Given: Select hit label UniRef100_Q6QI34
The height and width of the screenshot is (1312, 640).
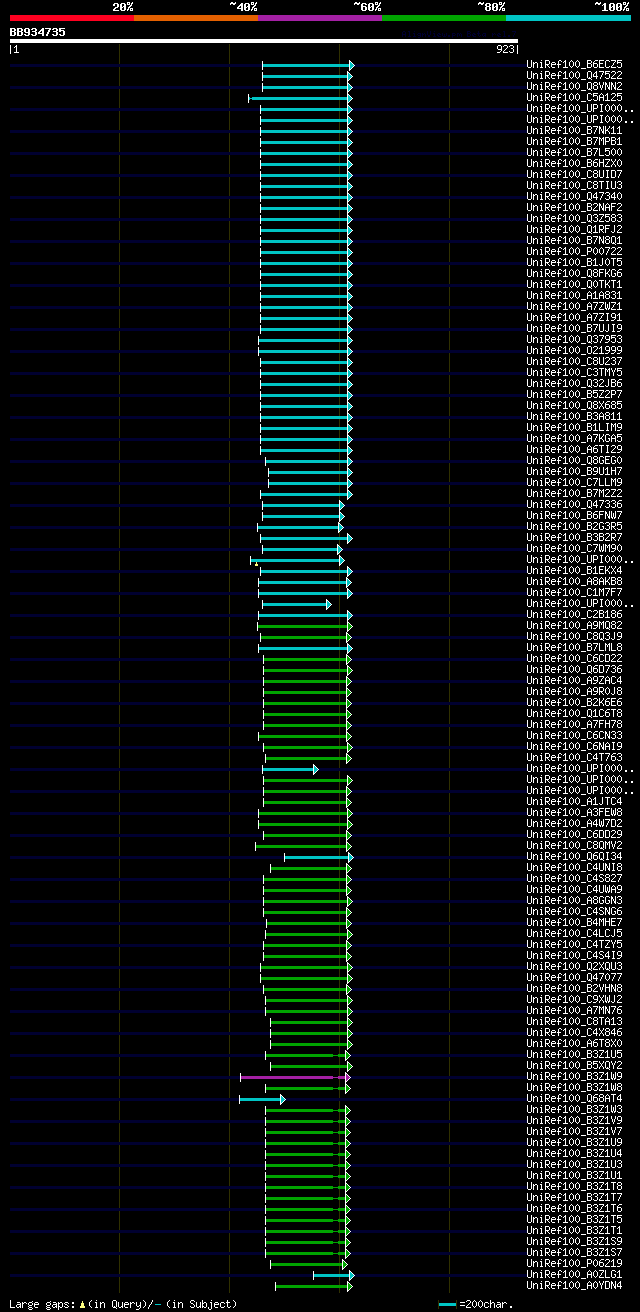Looking at the screenshot, I should tap(576, 856).
